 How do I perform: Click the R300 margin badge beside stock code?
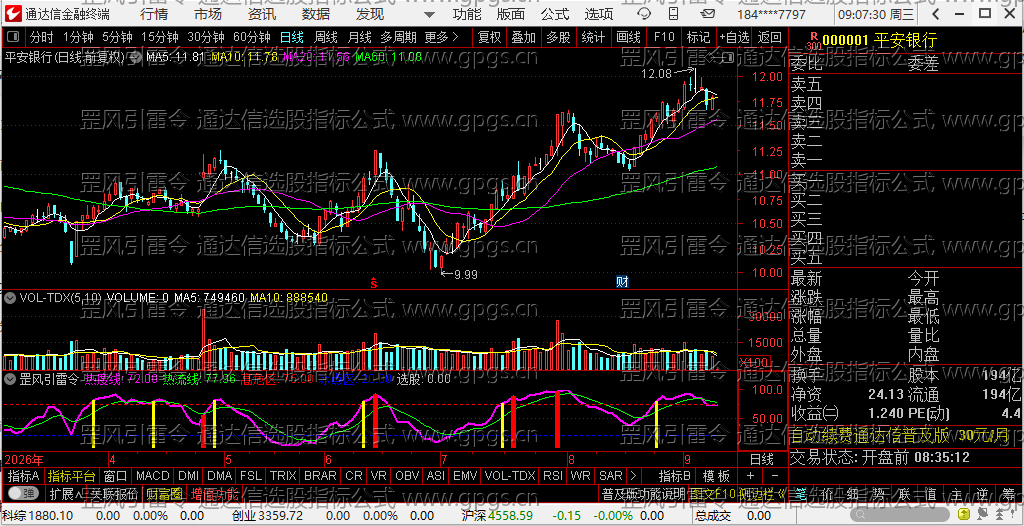pos(813,41)
